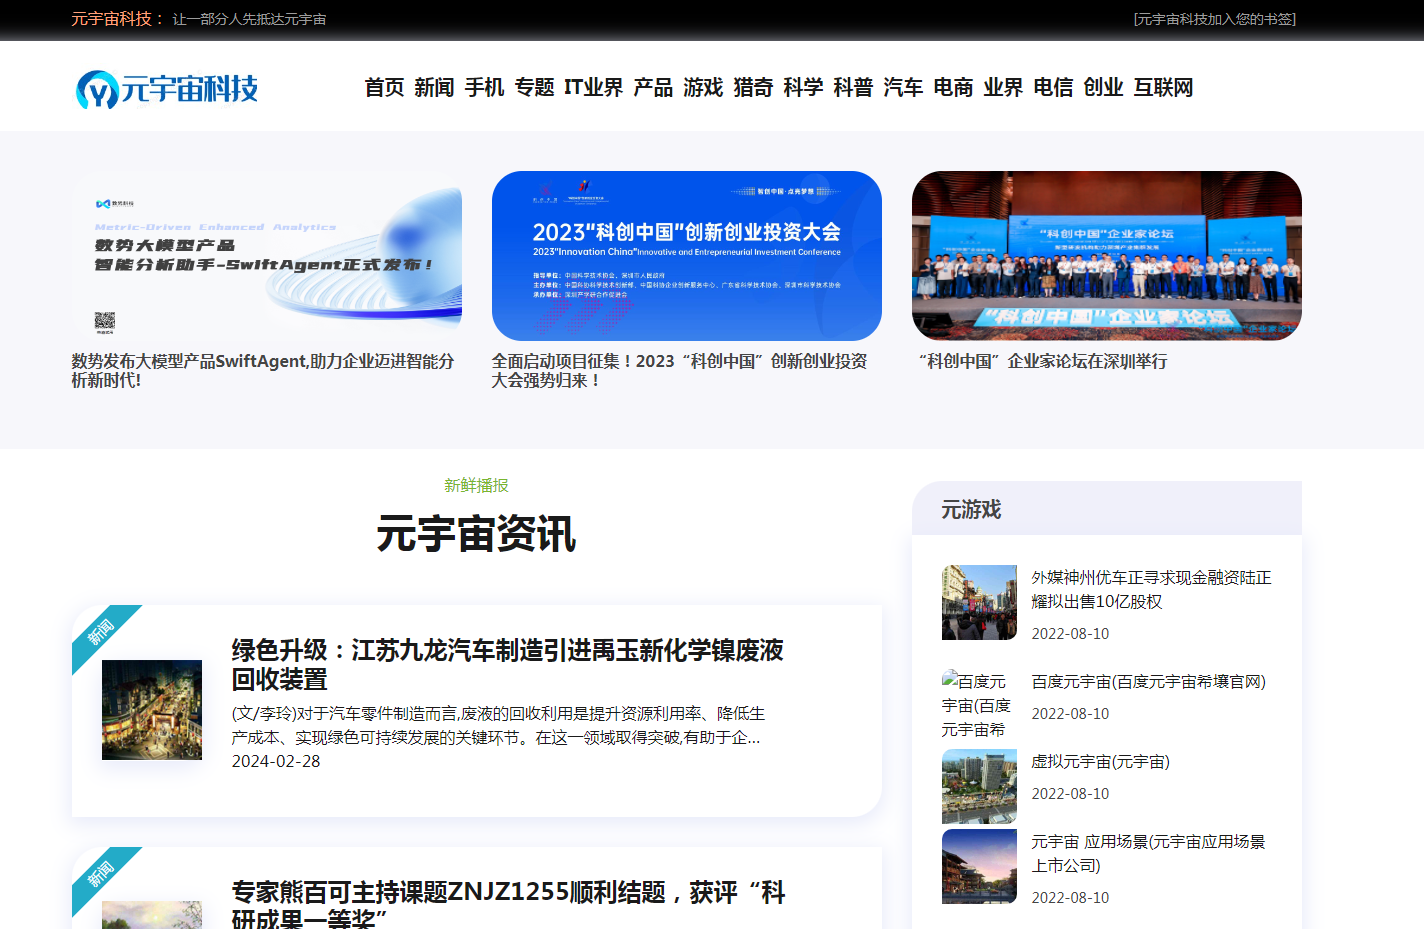Click the 新闻 ribbon tag on 熊百可 card
The image size is (1424, 929).
point(101,875)
